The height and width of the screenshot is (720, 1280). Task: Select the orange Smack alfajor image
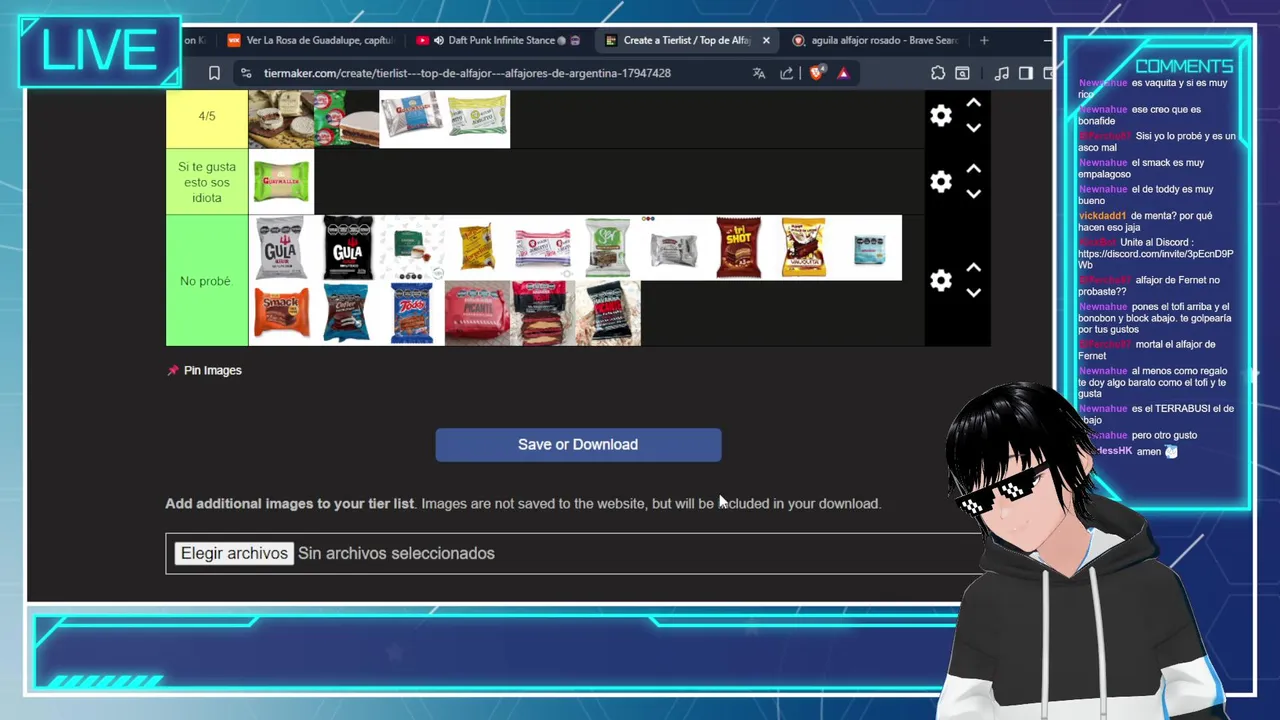(281, 313)
